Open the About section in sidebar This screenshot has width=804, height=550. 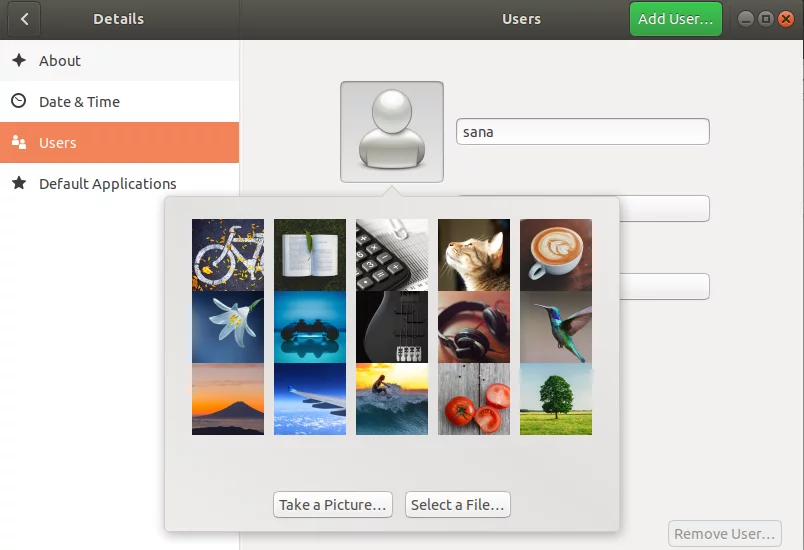[x=60, y=61]
